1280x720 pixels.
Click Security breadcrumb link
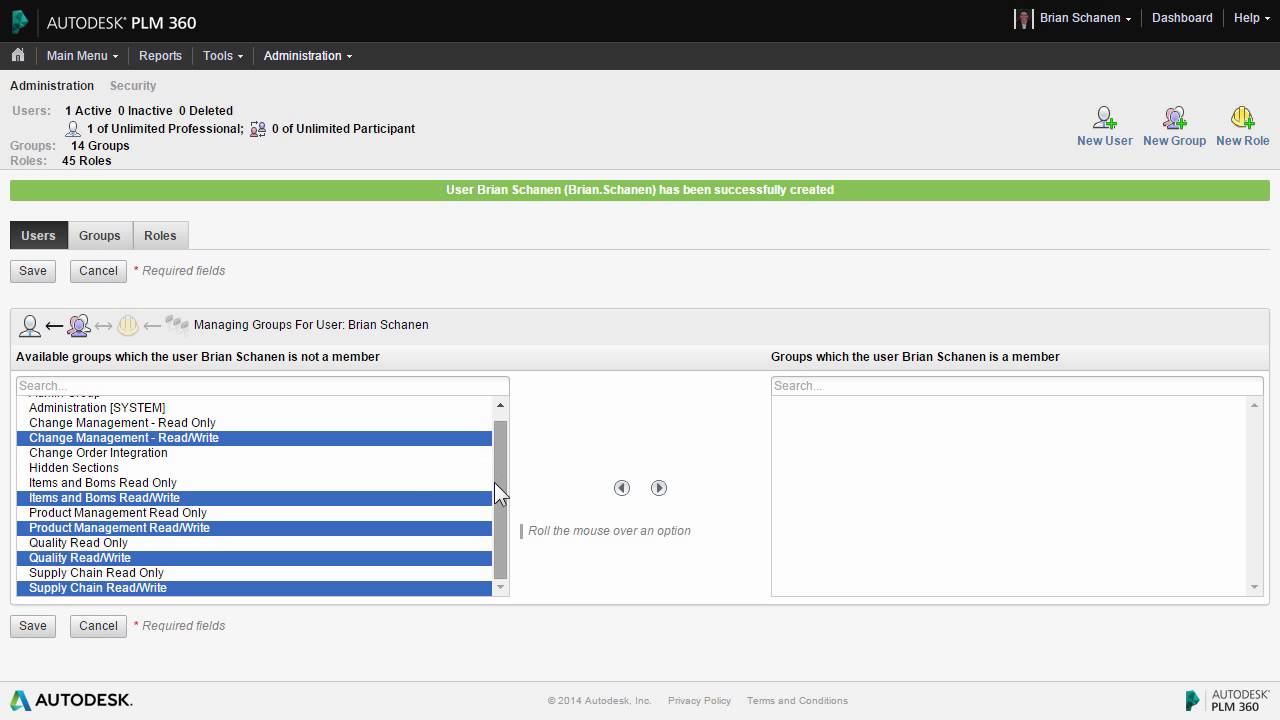click(133, 86)
